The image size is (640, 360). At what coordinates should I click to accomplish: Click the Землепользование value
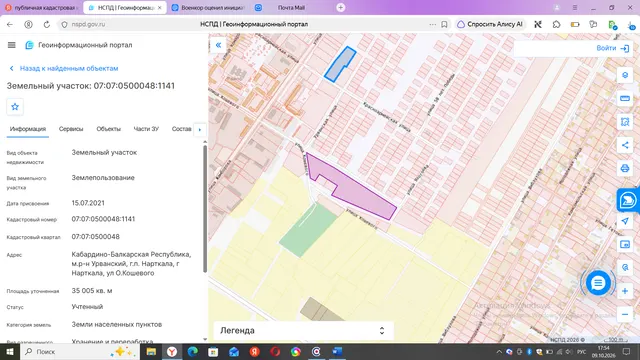pyautogui.click(x=103, y=178)
